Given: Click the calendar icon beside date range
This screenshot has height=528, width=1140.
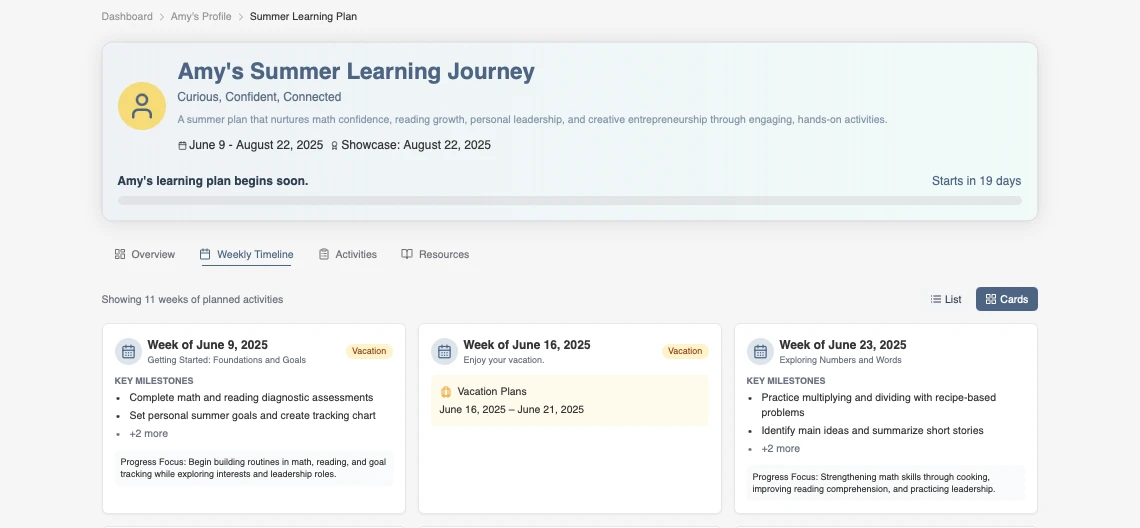Looking at the screenshot, I should point(182,145).
